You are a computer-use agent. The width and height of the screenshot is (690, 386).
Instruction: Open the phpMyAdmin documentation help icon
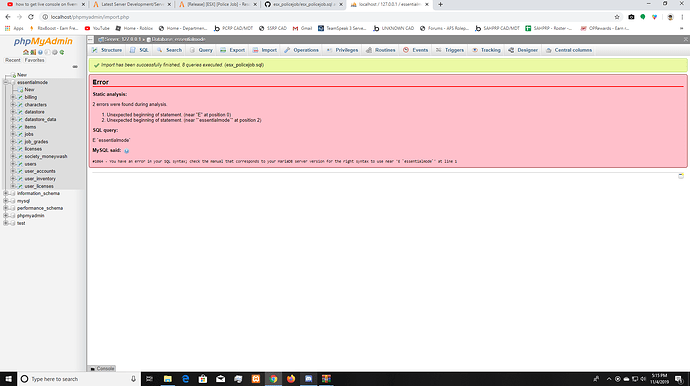click(40, 52)
